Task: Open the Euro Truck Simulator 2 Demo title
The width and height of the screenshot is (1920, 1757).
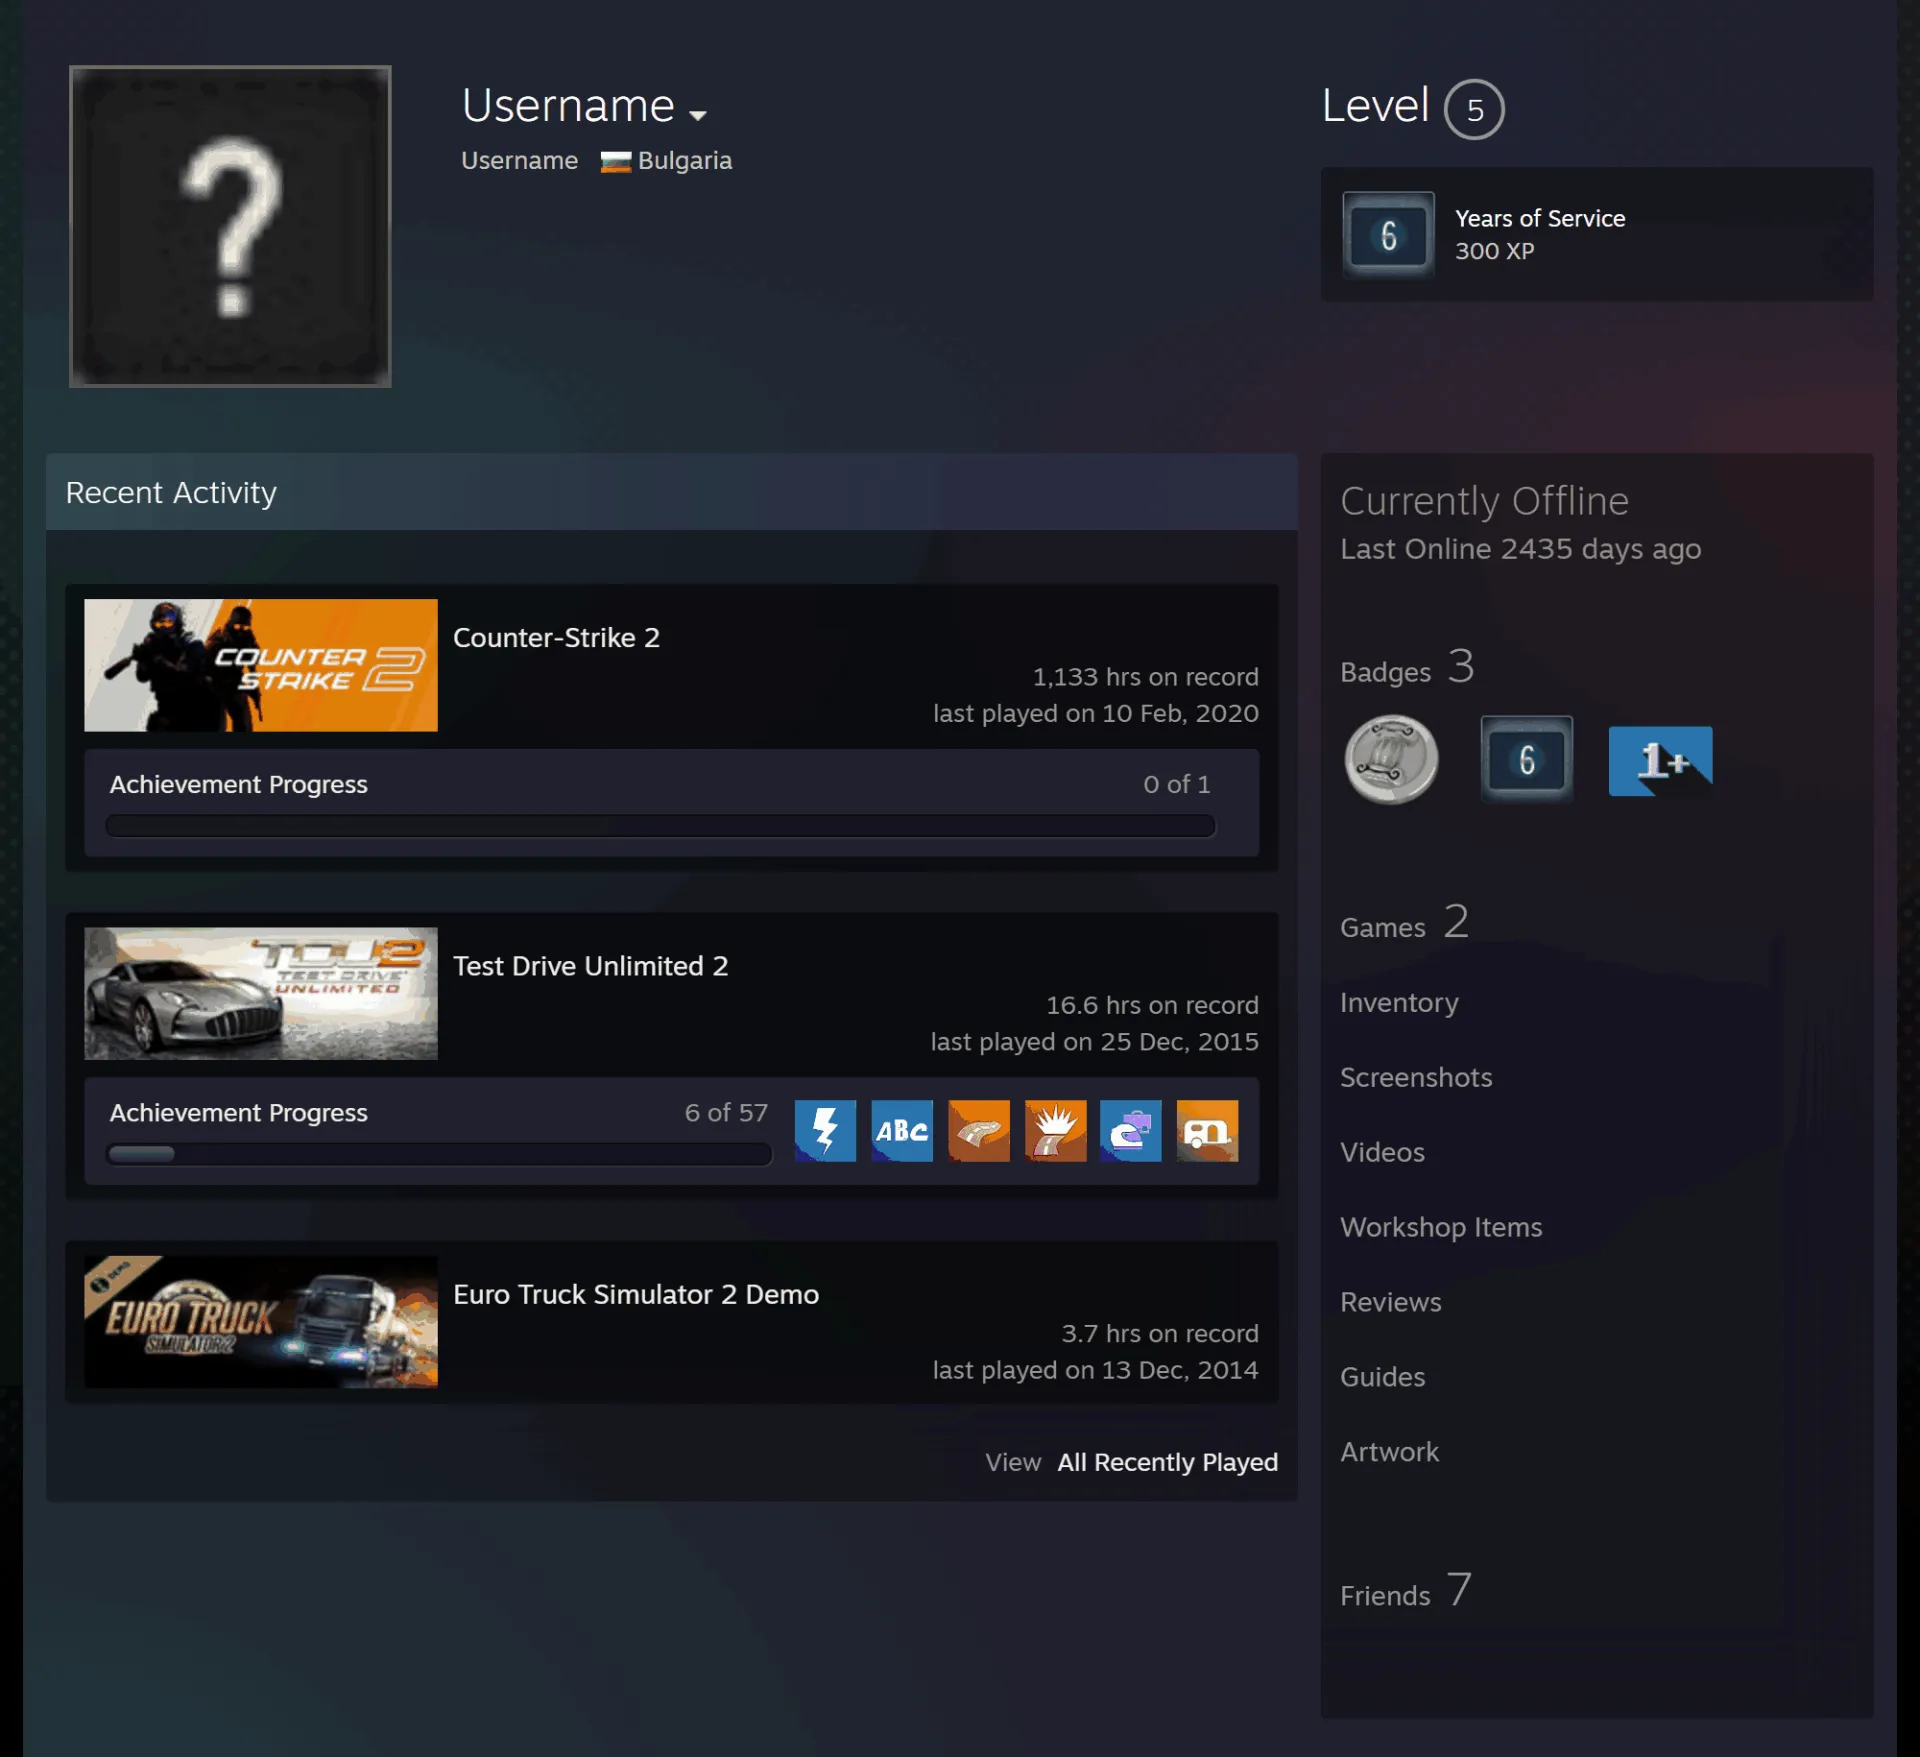Action: pos(636,1294)
